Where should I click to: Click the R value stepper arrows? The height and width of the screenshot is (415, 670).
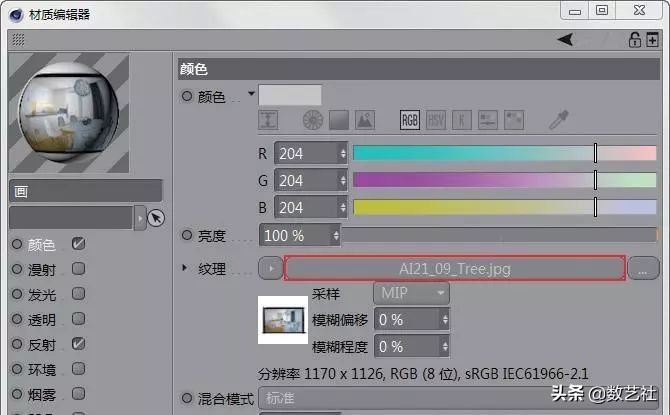(x=343, y=153)
